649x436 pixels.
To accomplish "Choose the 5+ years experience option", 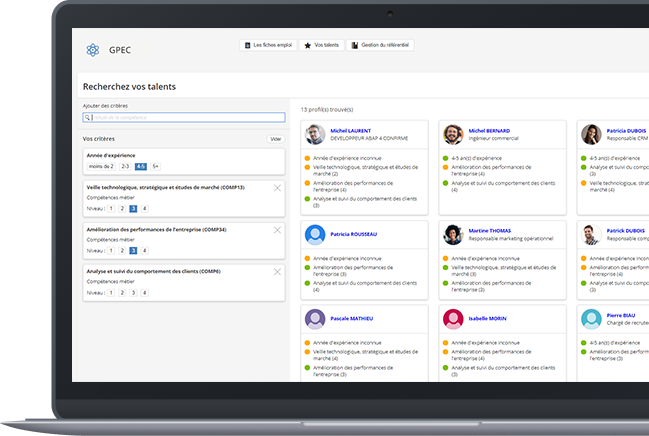I will (x=155, y=166).
